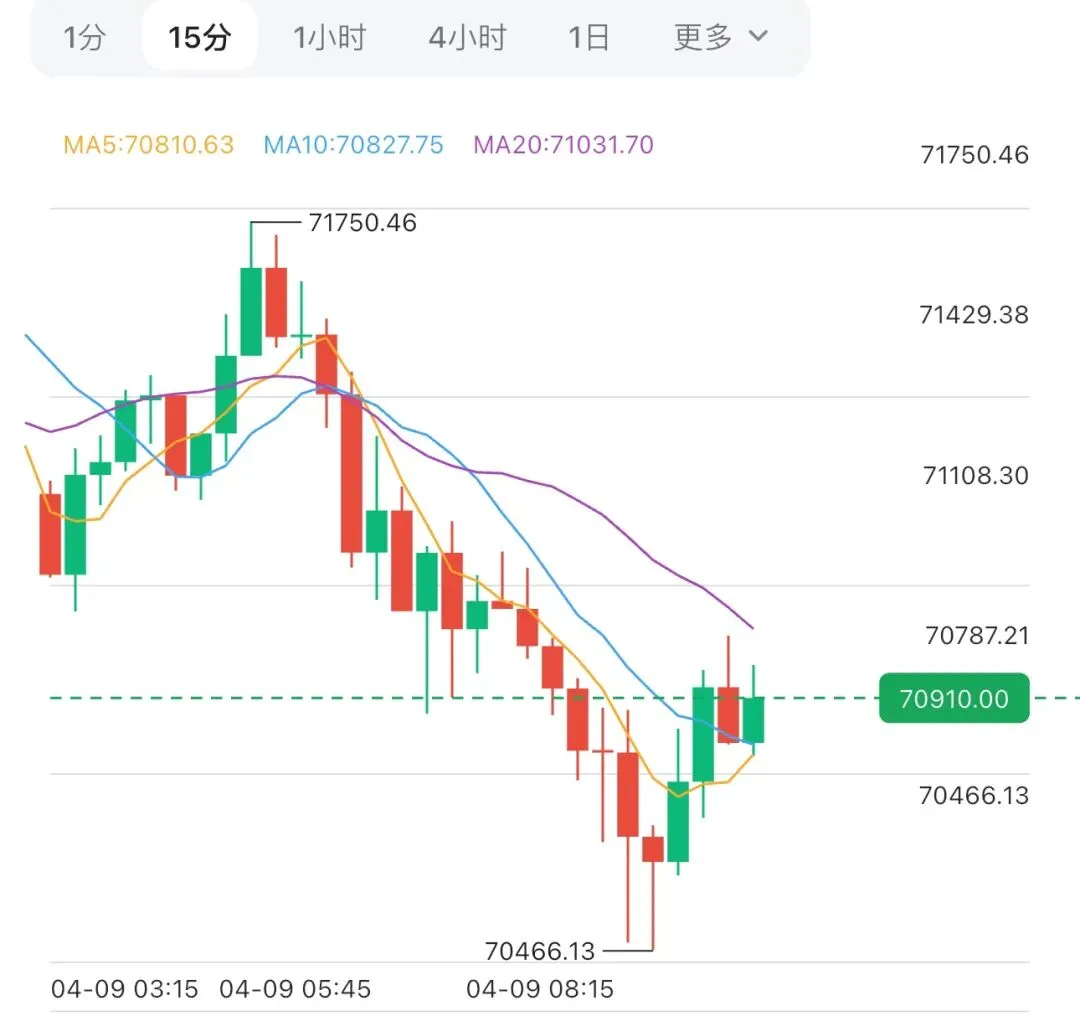
Task: Switch to the 1分 timeframe tab
Action: [85, 38]
